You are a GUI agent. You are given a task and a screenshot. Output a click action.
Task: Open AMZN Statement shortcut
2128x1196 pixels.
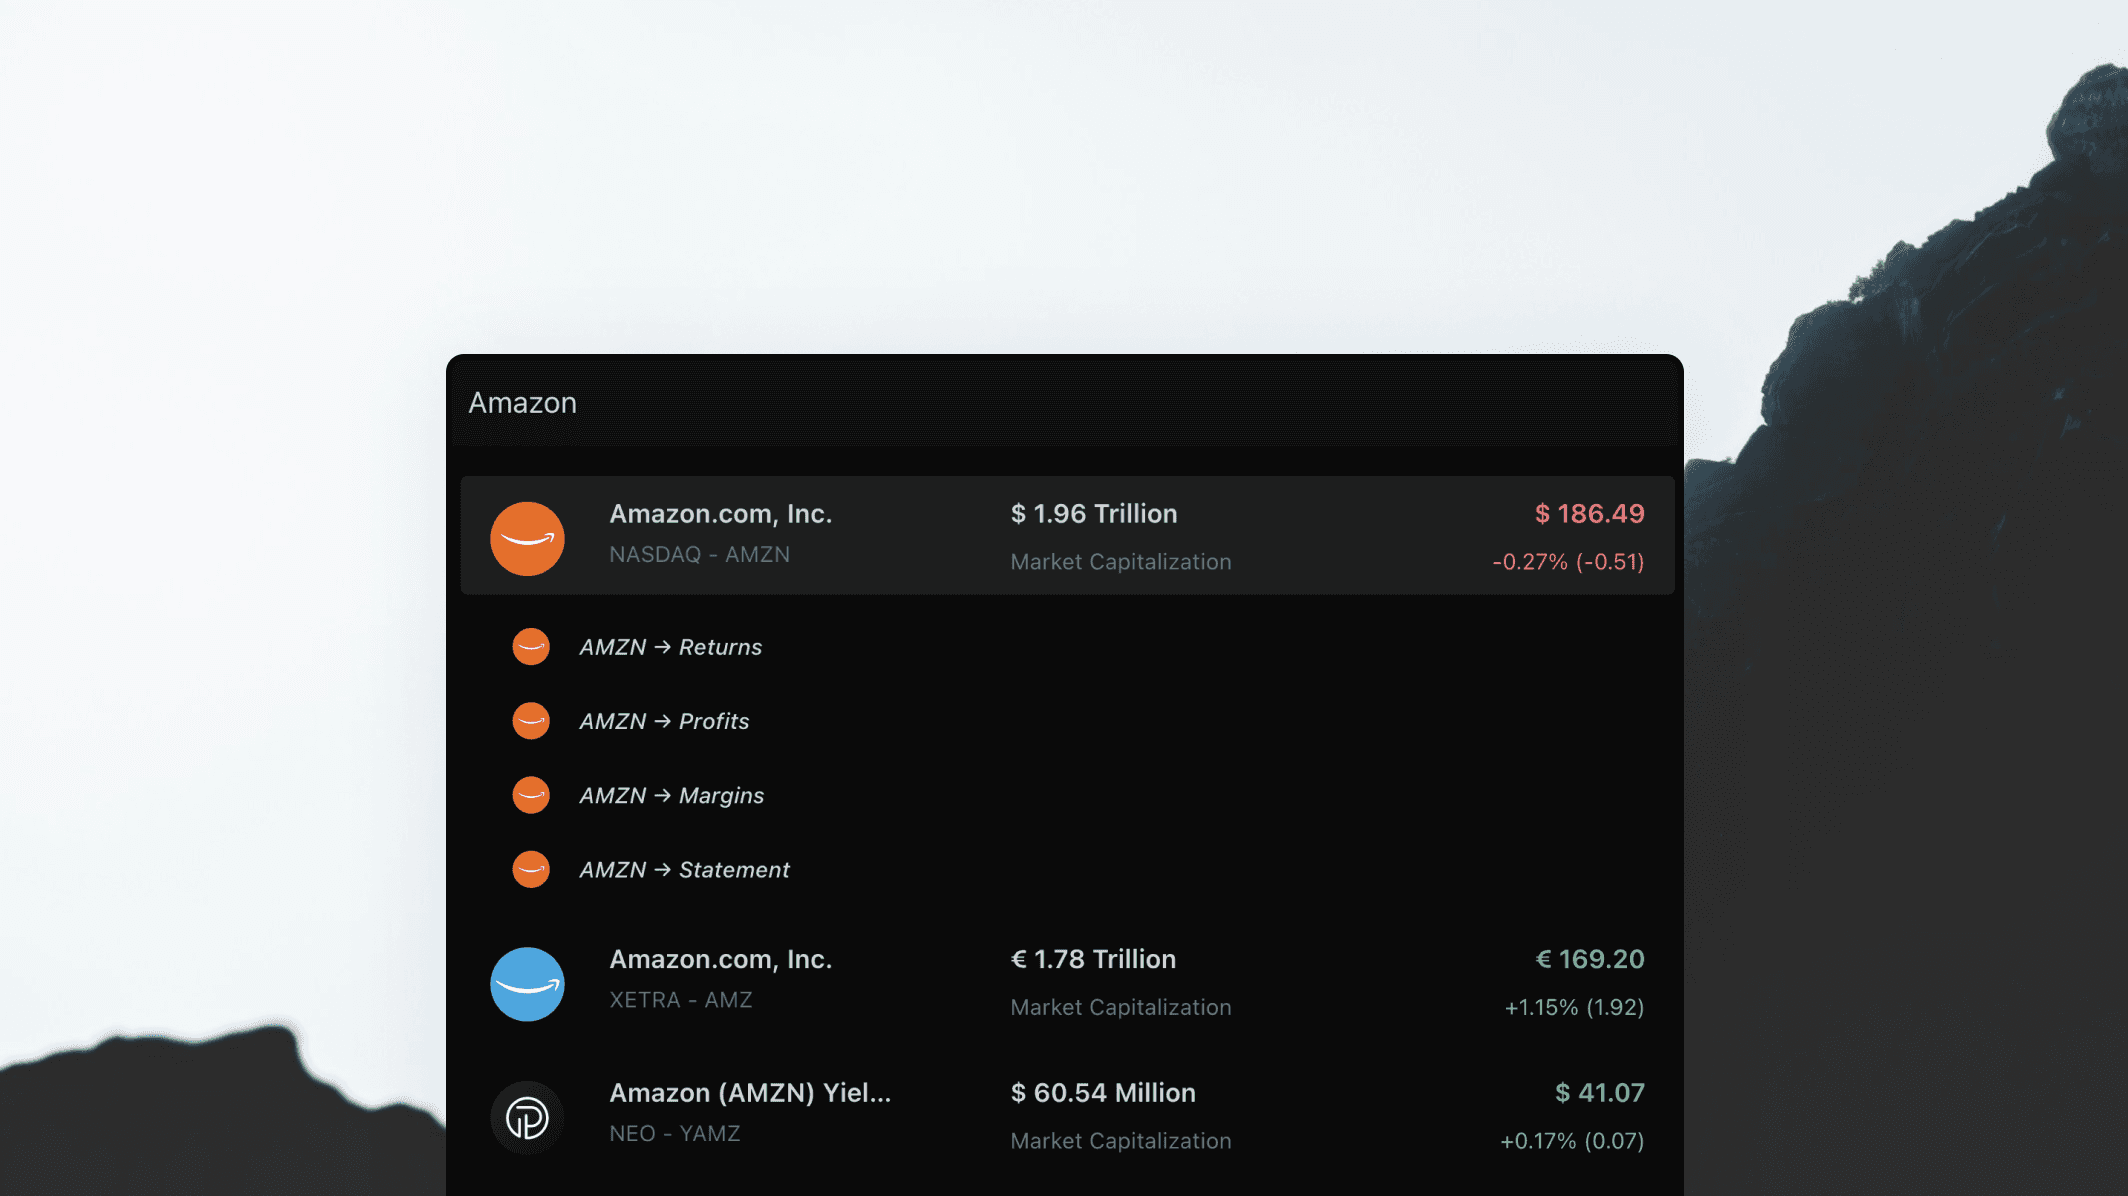coord(685,870)
